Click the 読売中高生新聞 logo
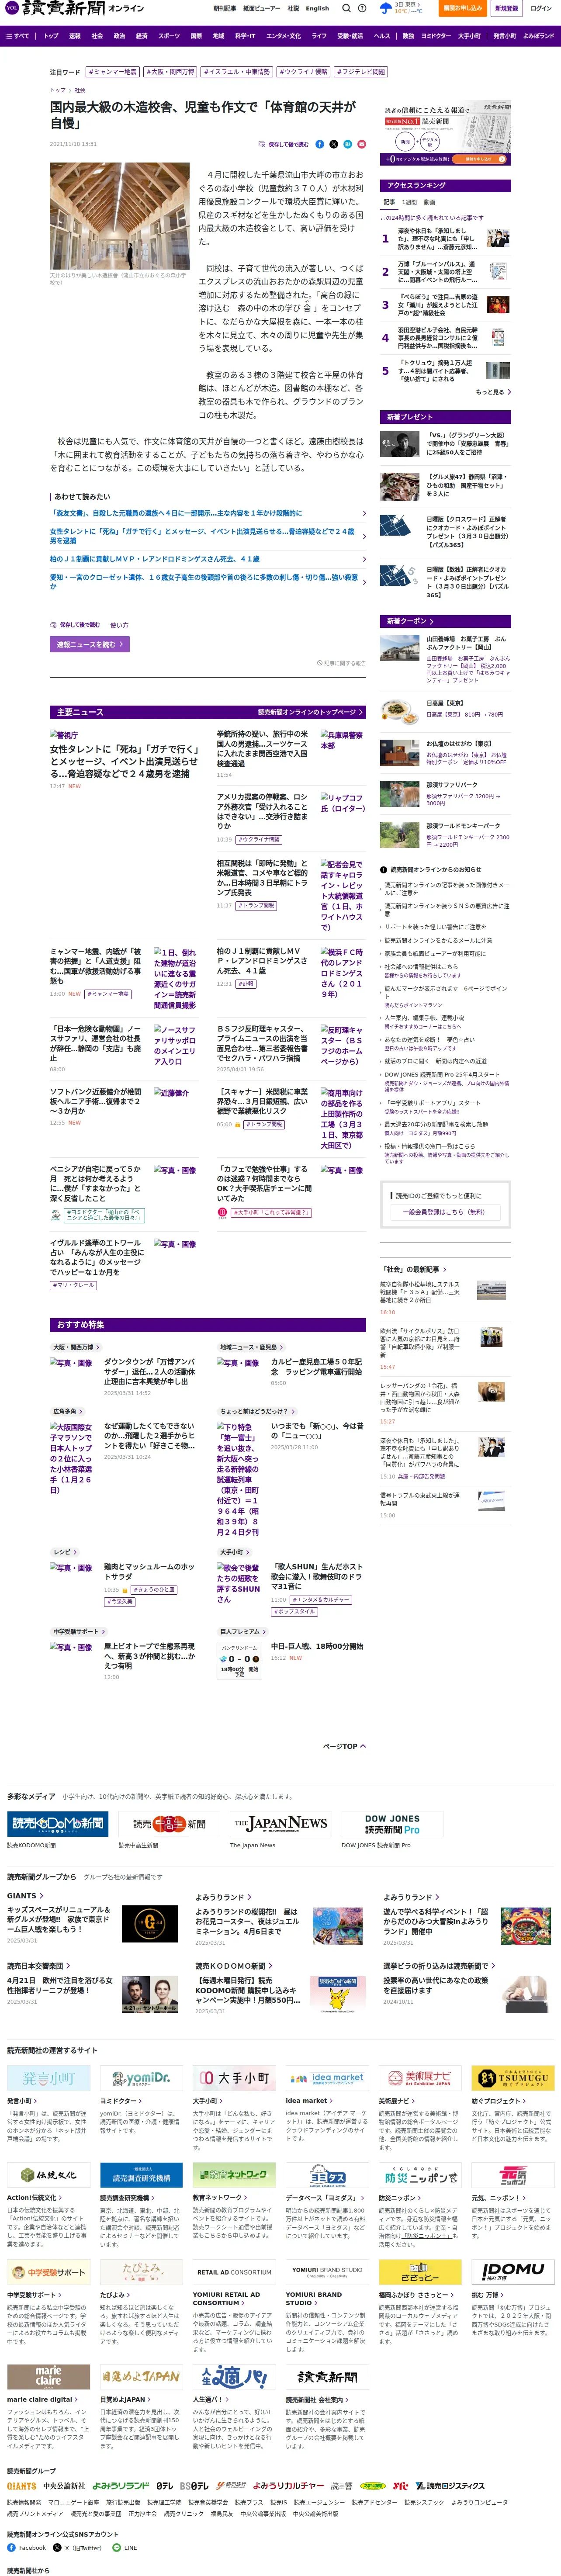This screenshot has height=2576, width=561. pos(169,1823)
